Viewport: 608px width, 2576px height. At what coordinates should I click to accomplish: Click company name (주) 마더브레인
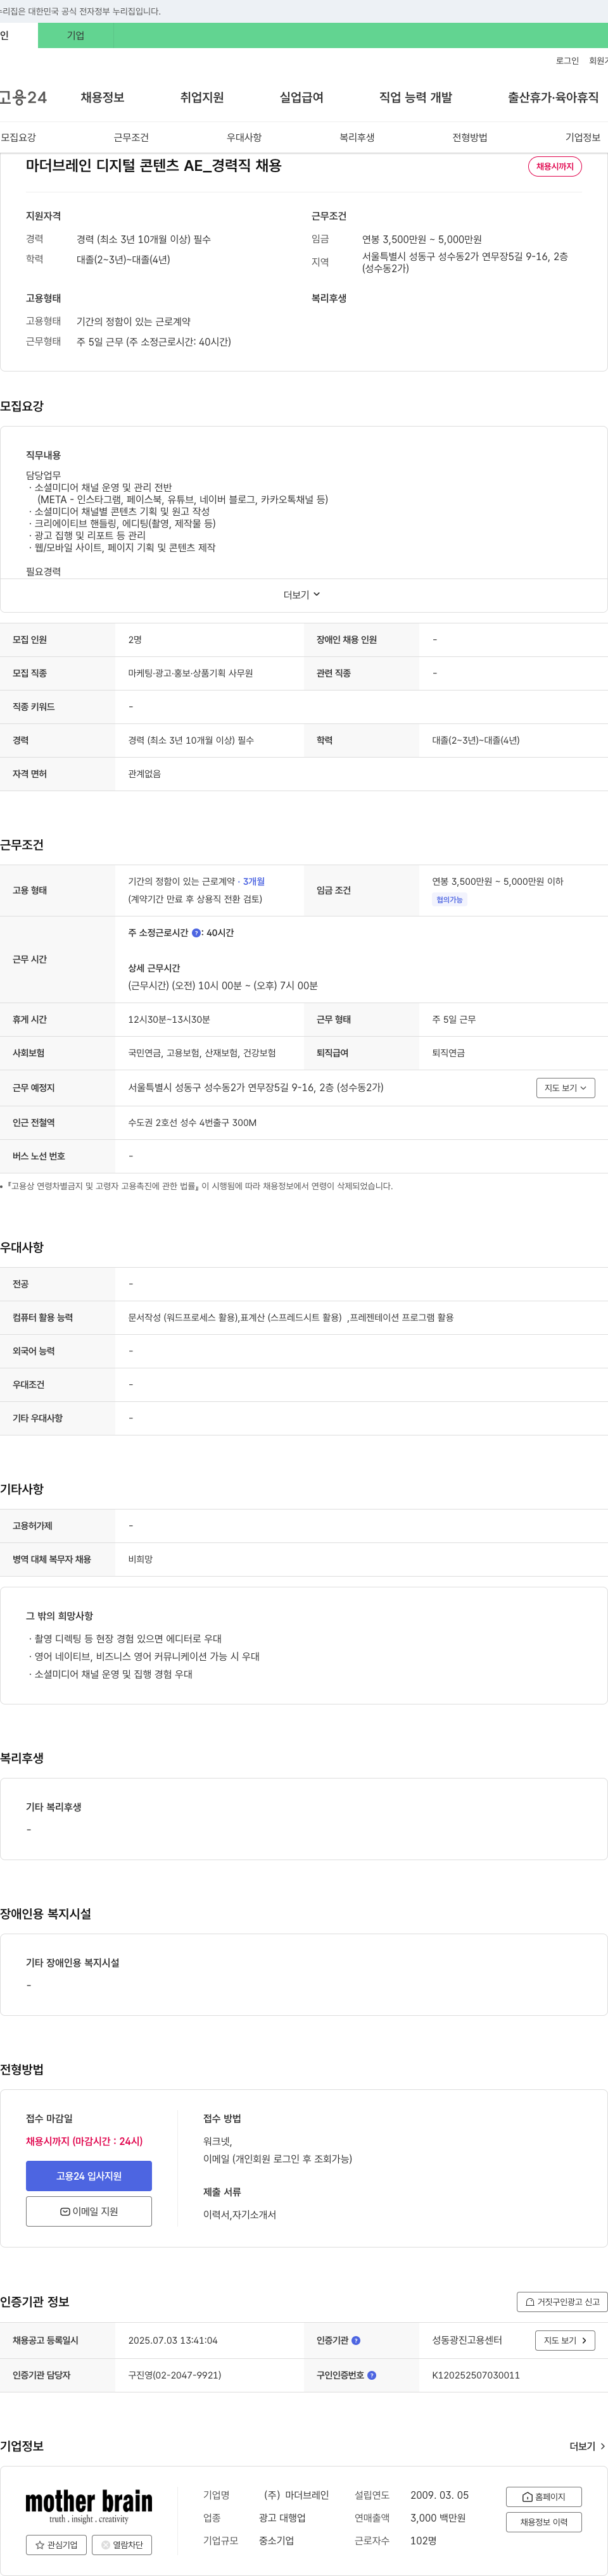(x=296, y=2495)
